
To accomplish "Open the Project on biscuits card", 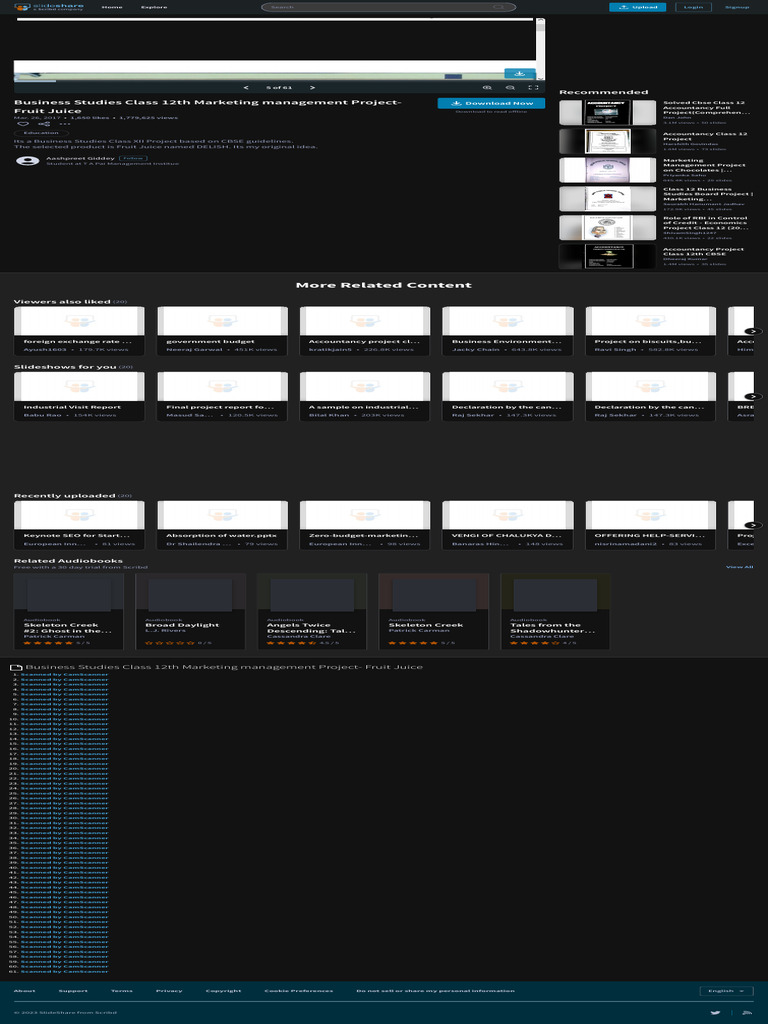I will coord(650,331).
